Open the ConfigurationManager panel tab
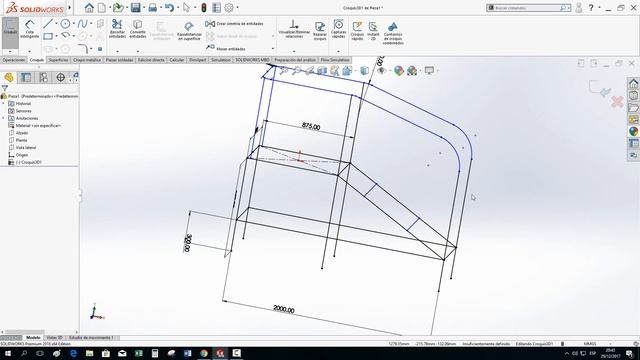Viewport: 640px width, 360px height. click(x=43, y=77)
